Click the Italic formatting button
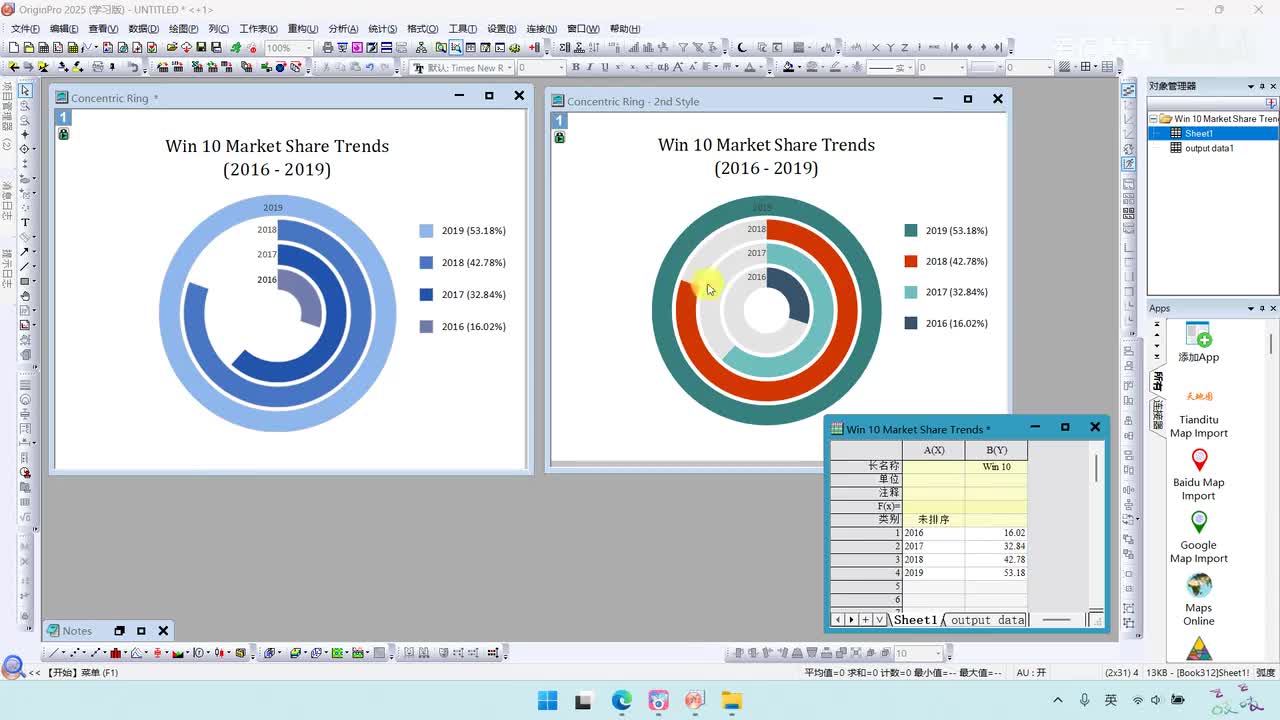Screen dimensions: 1280x720 pyautogui.click(x=589, y=67)
